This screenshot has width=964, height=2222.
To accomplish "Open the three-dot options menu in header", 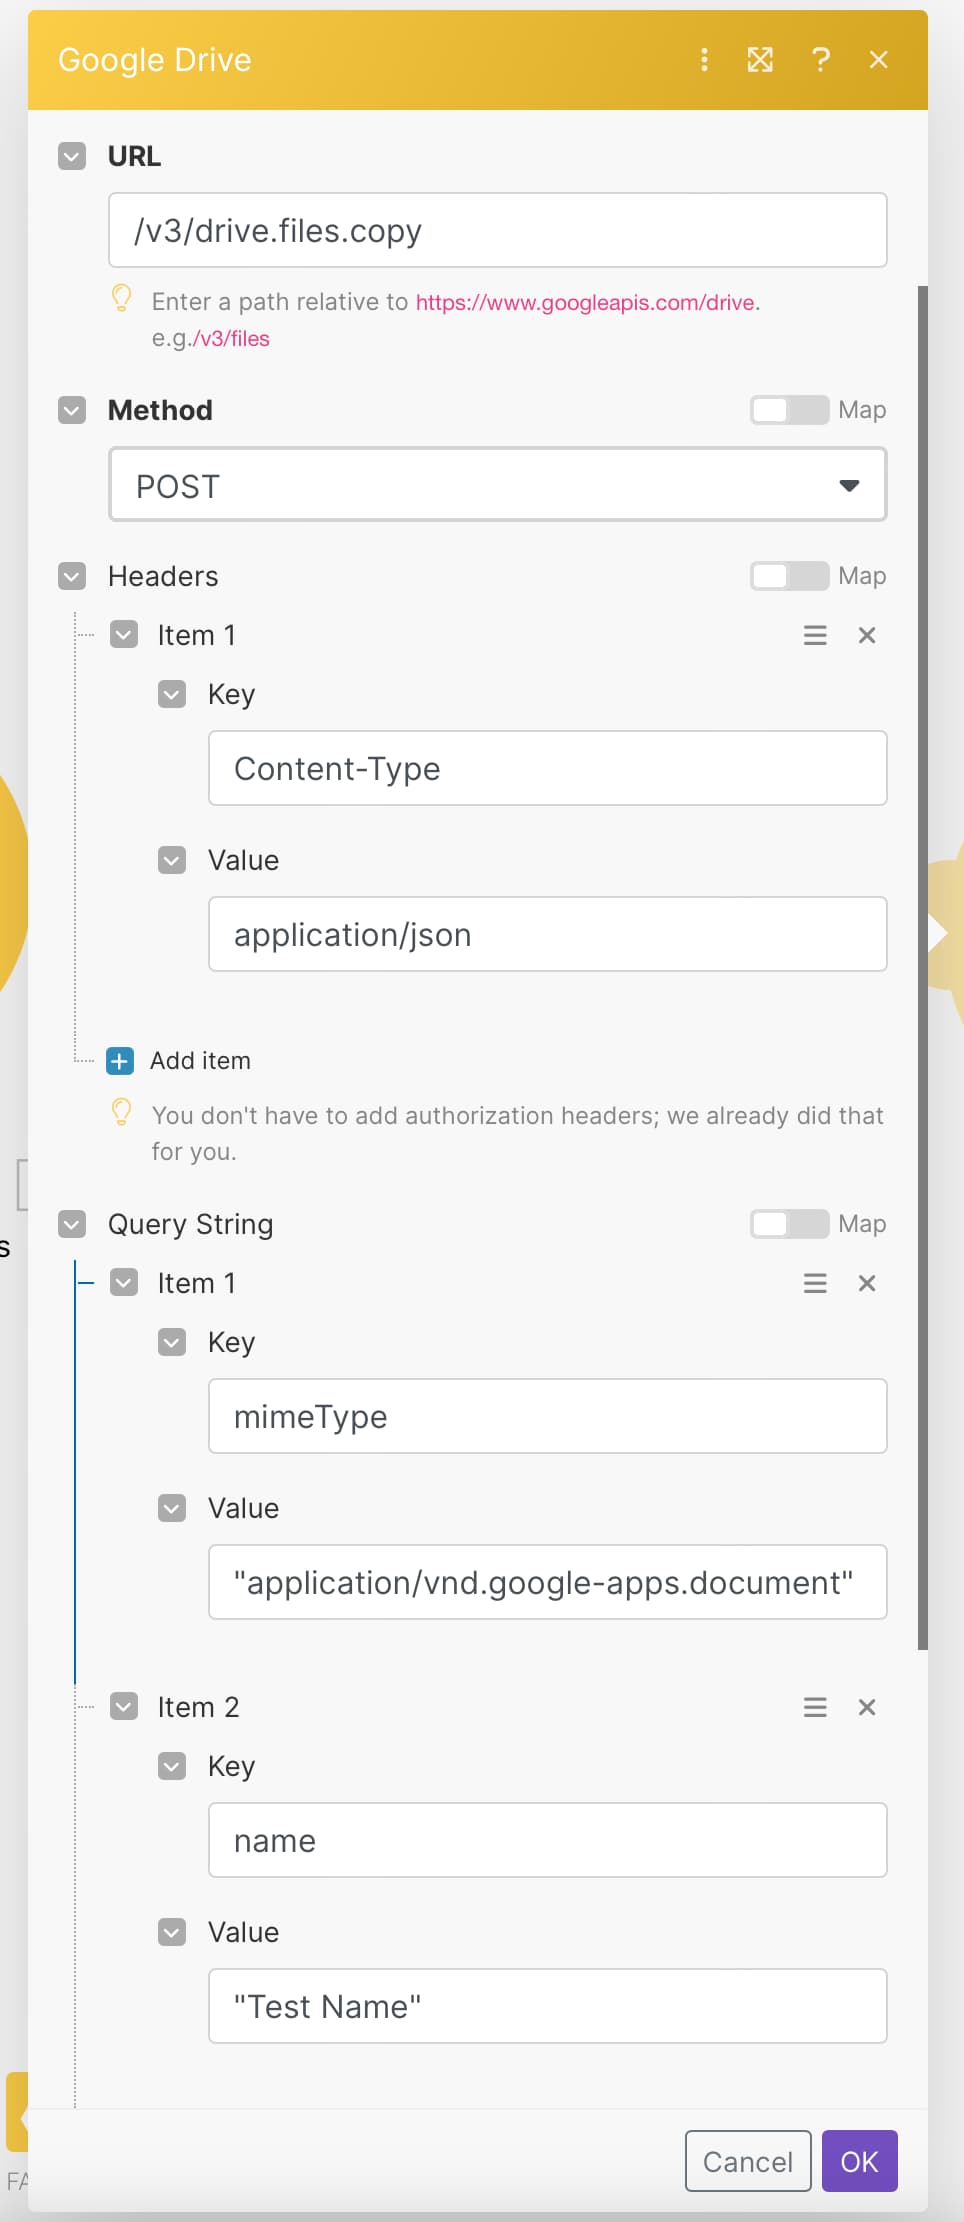I will [x=705, y=60].
